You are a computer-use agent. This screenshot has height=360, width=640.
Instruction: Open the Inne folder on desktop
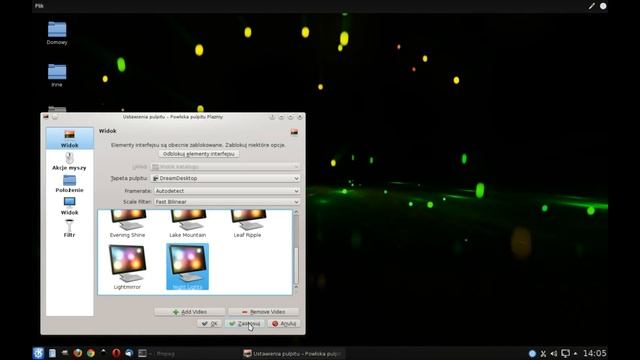pyautogui.click(x=57, y=75)
